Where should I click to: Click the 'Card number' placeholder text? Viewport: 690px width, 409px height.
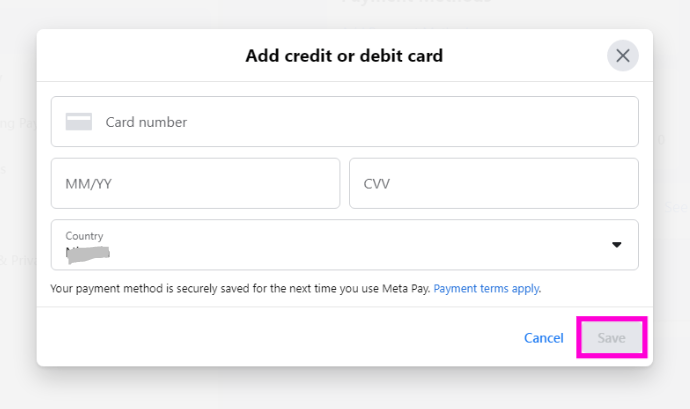click(x=146, y=122)
